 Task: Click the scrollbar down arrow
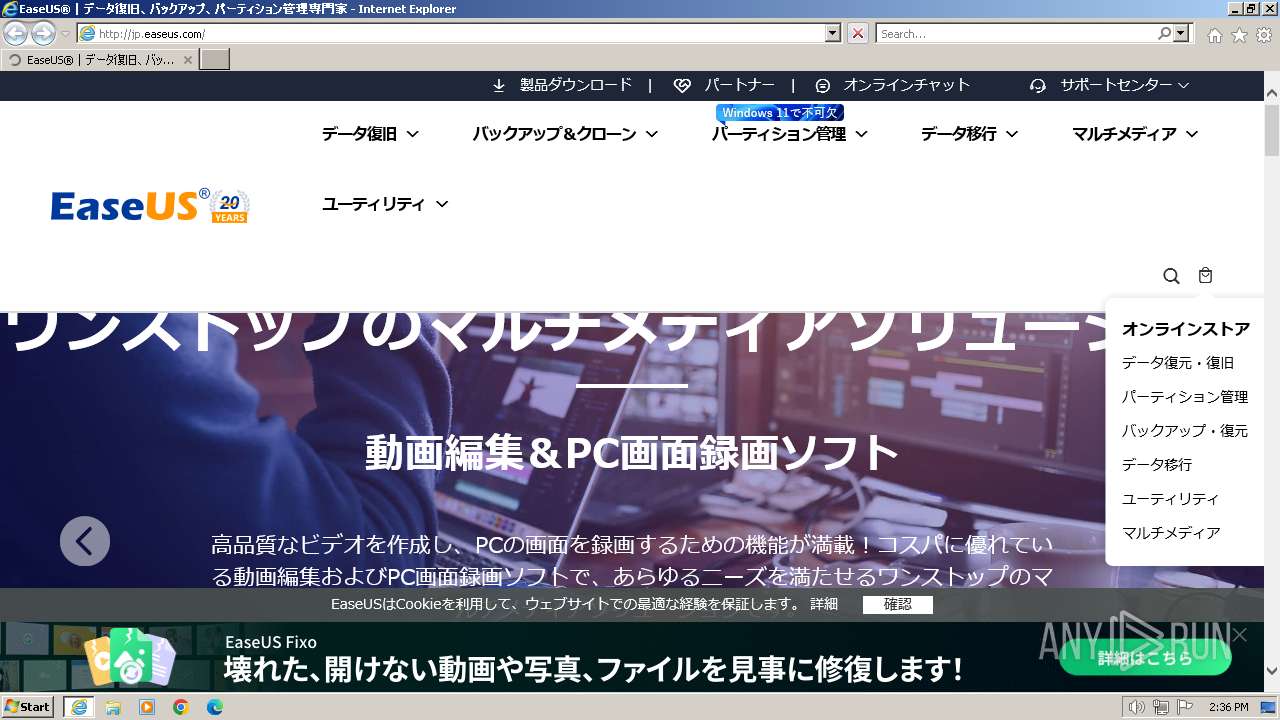coord(1272,671)
